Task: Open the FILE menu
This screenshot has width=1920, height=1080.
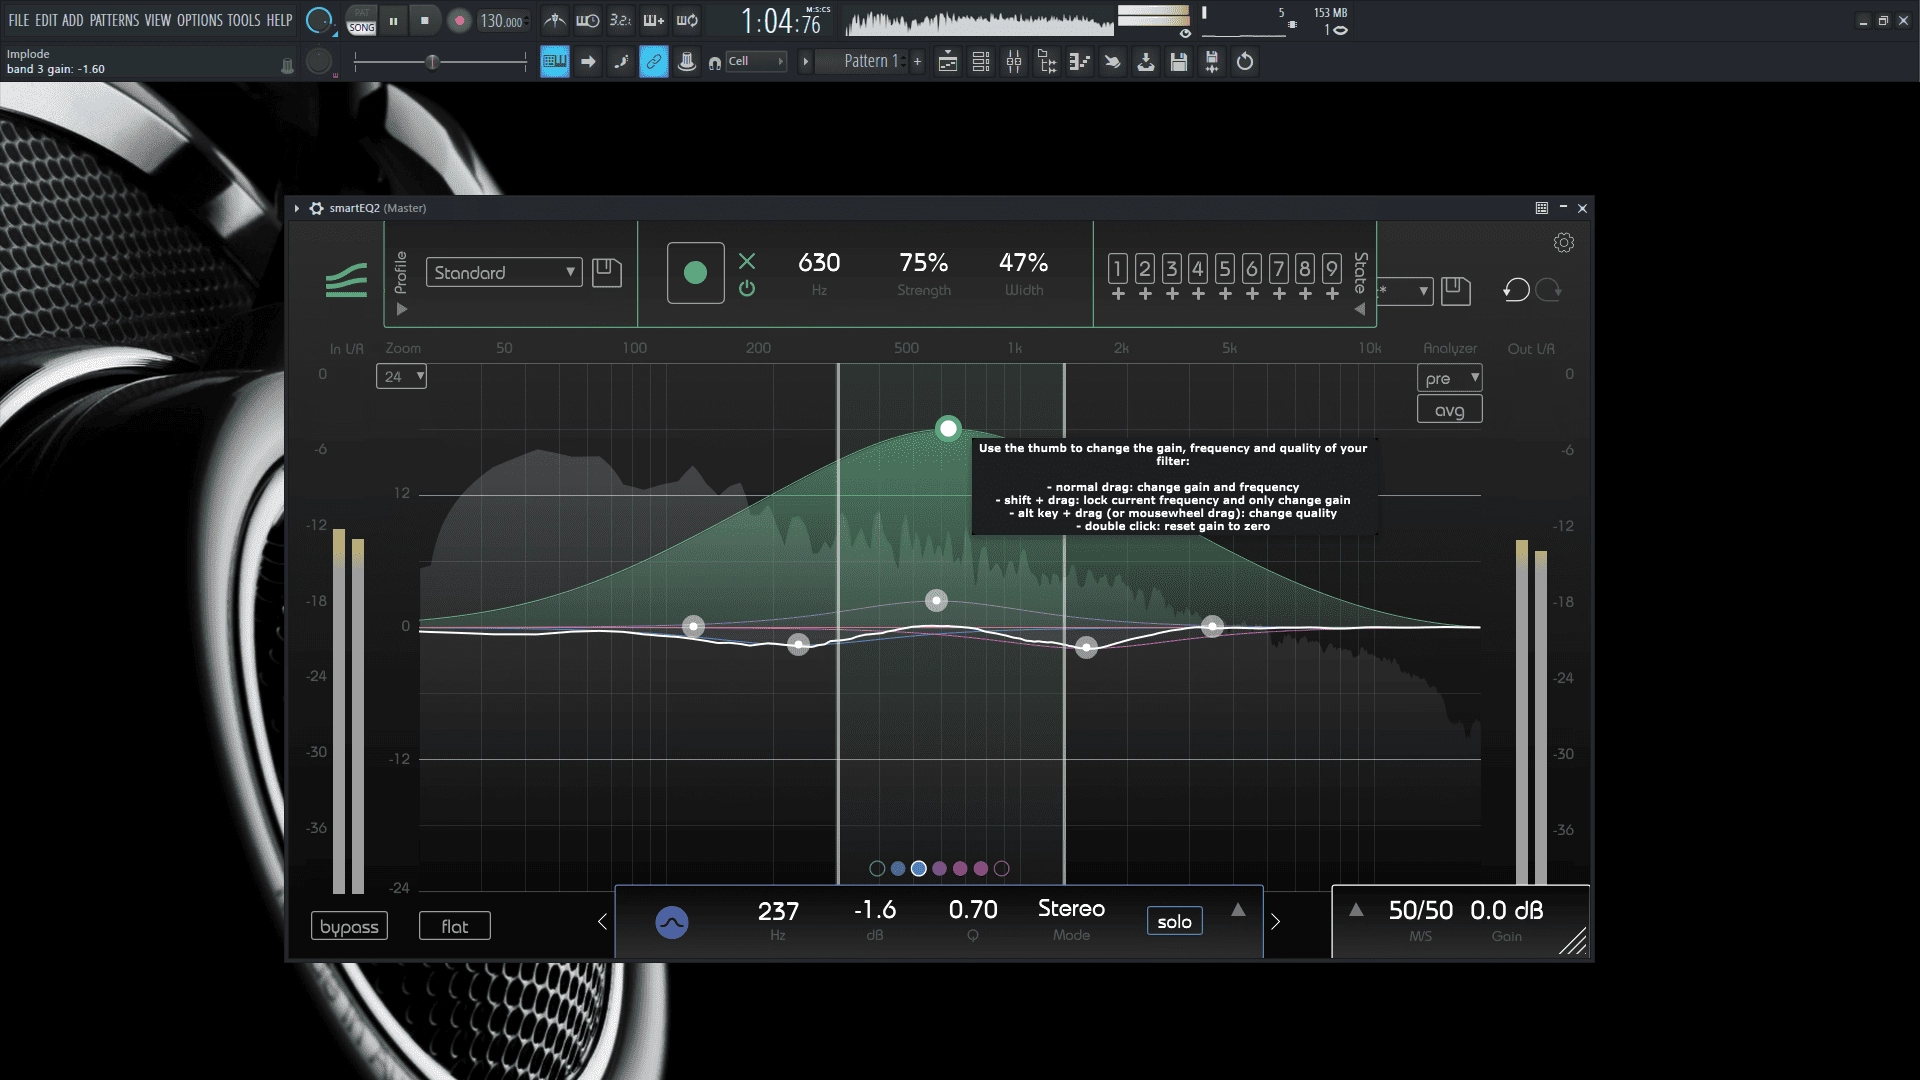Action: [19, 20]
